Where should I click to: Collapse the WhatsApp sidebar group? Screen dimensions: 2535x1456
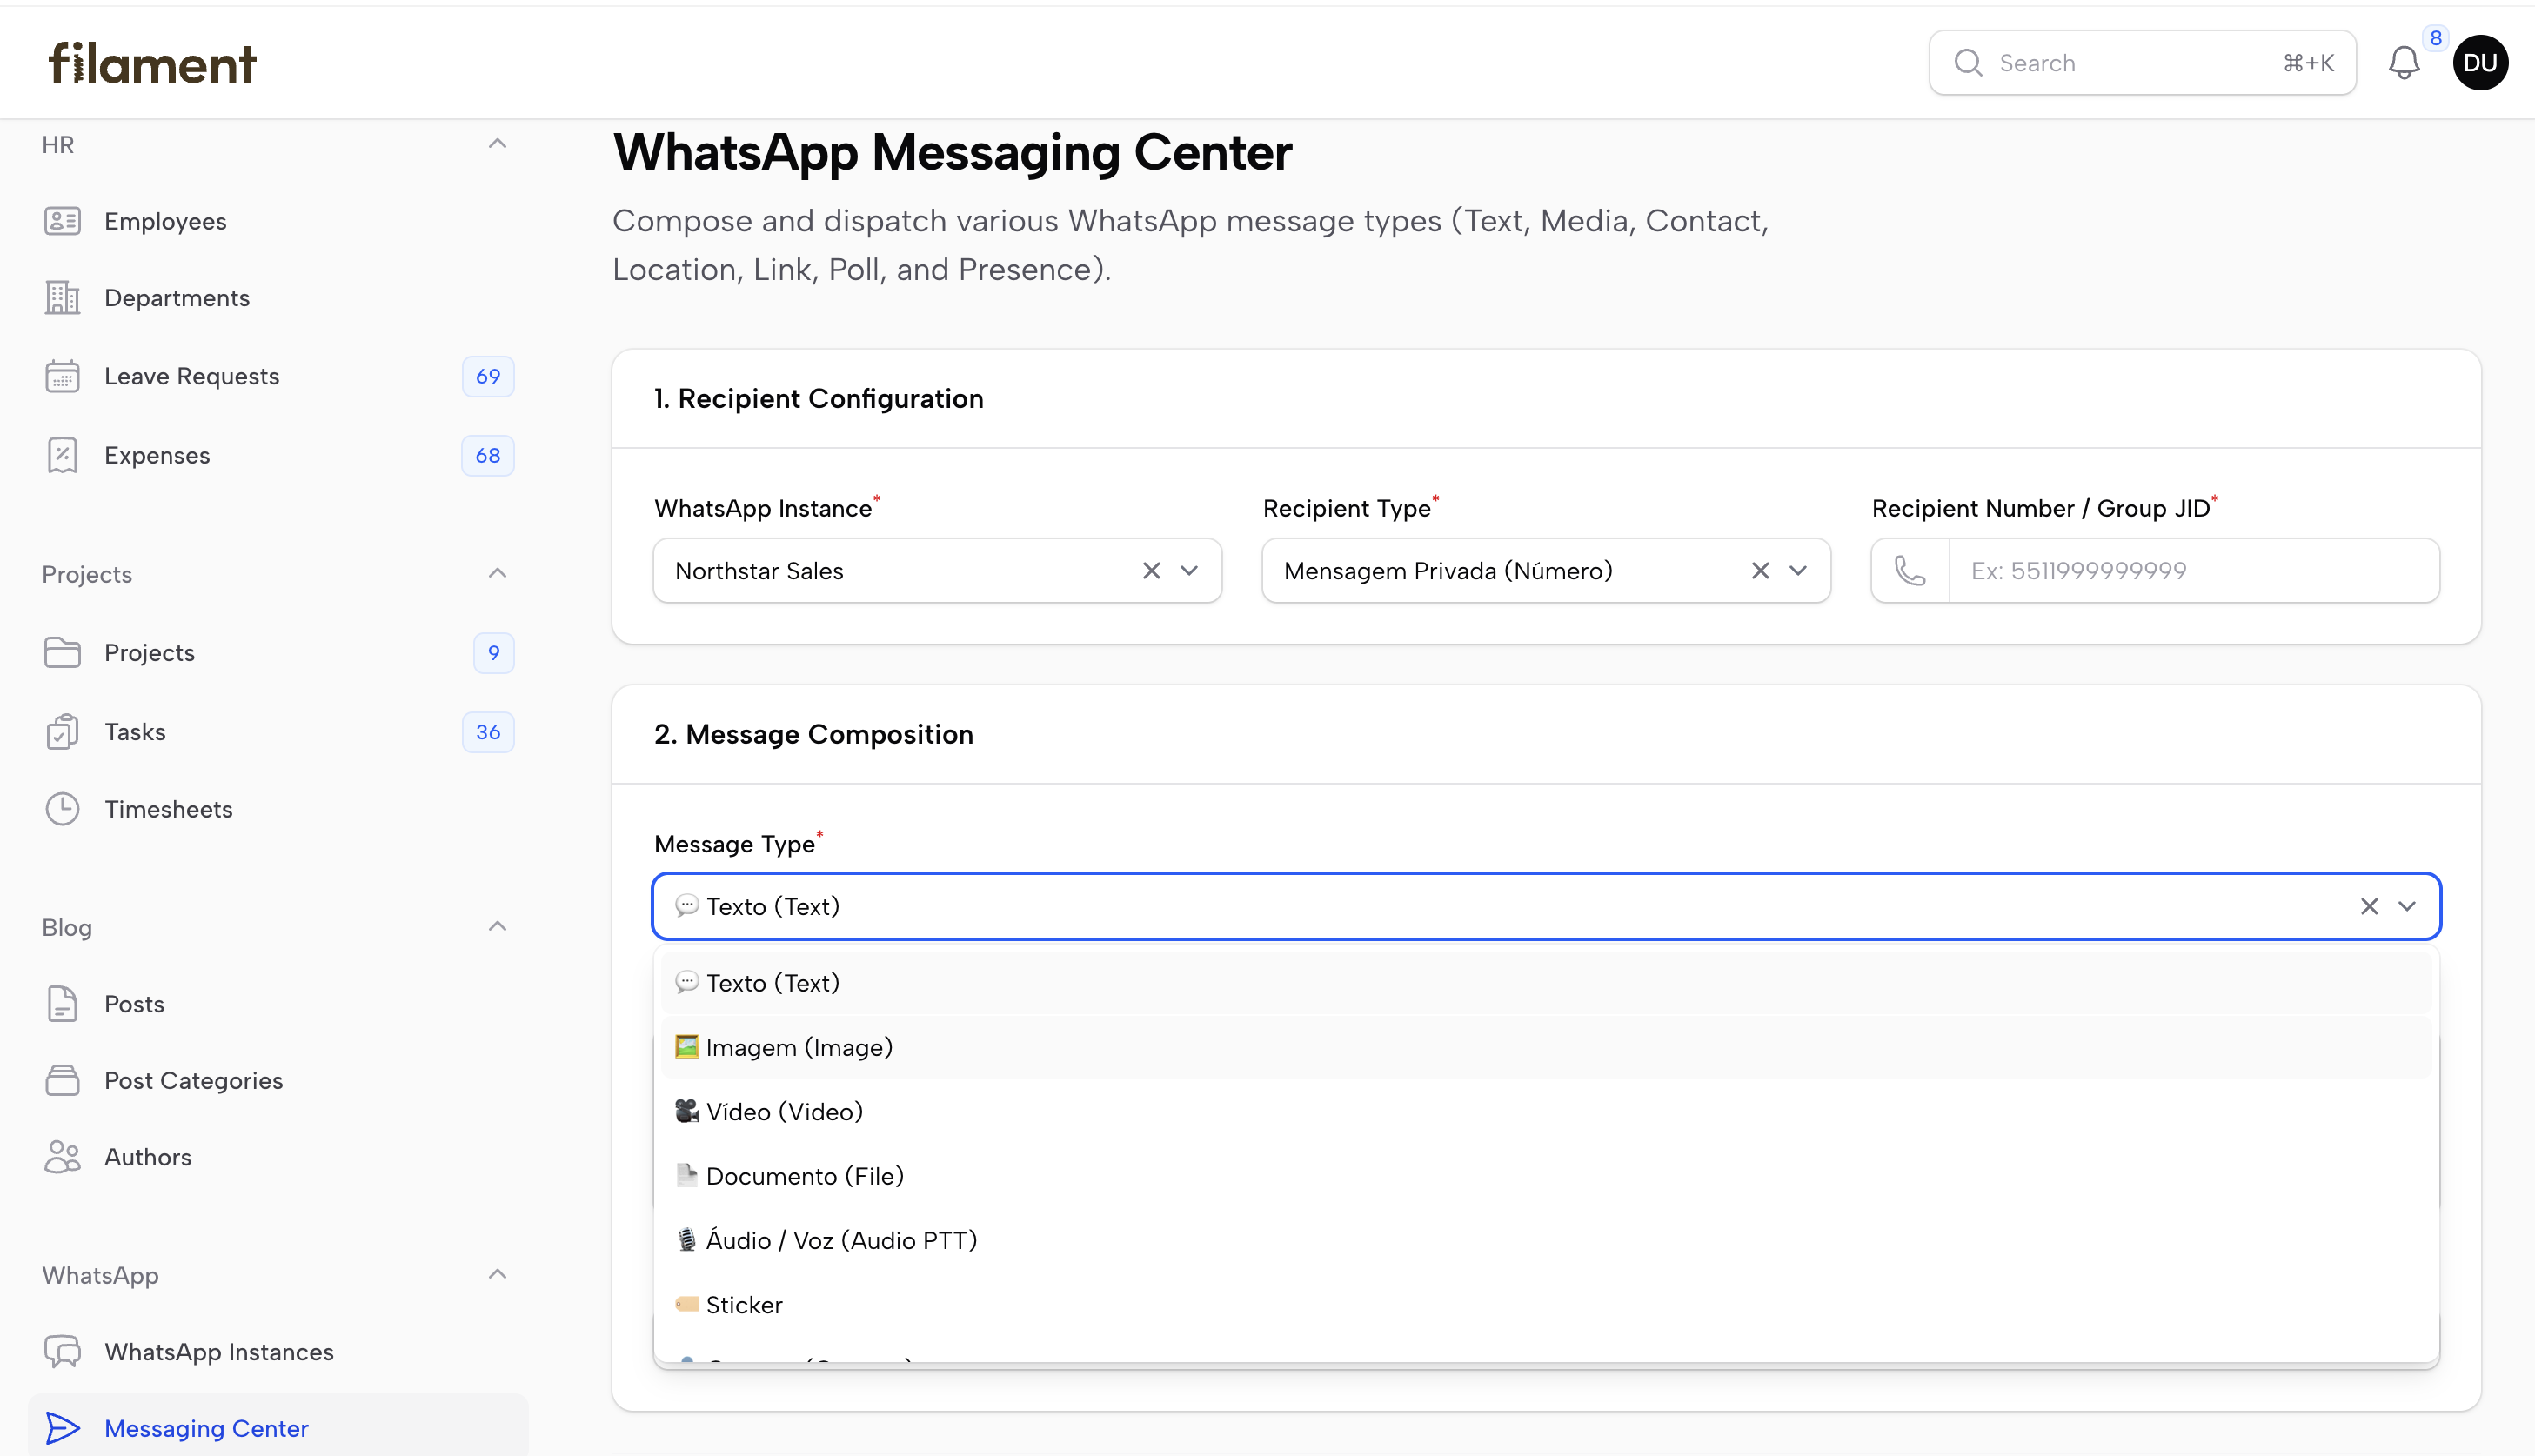[497, 1274]
